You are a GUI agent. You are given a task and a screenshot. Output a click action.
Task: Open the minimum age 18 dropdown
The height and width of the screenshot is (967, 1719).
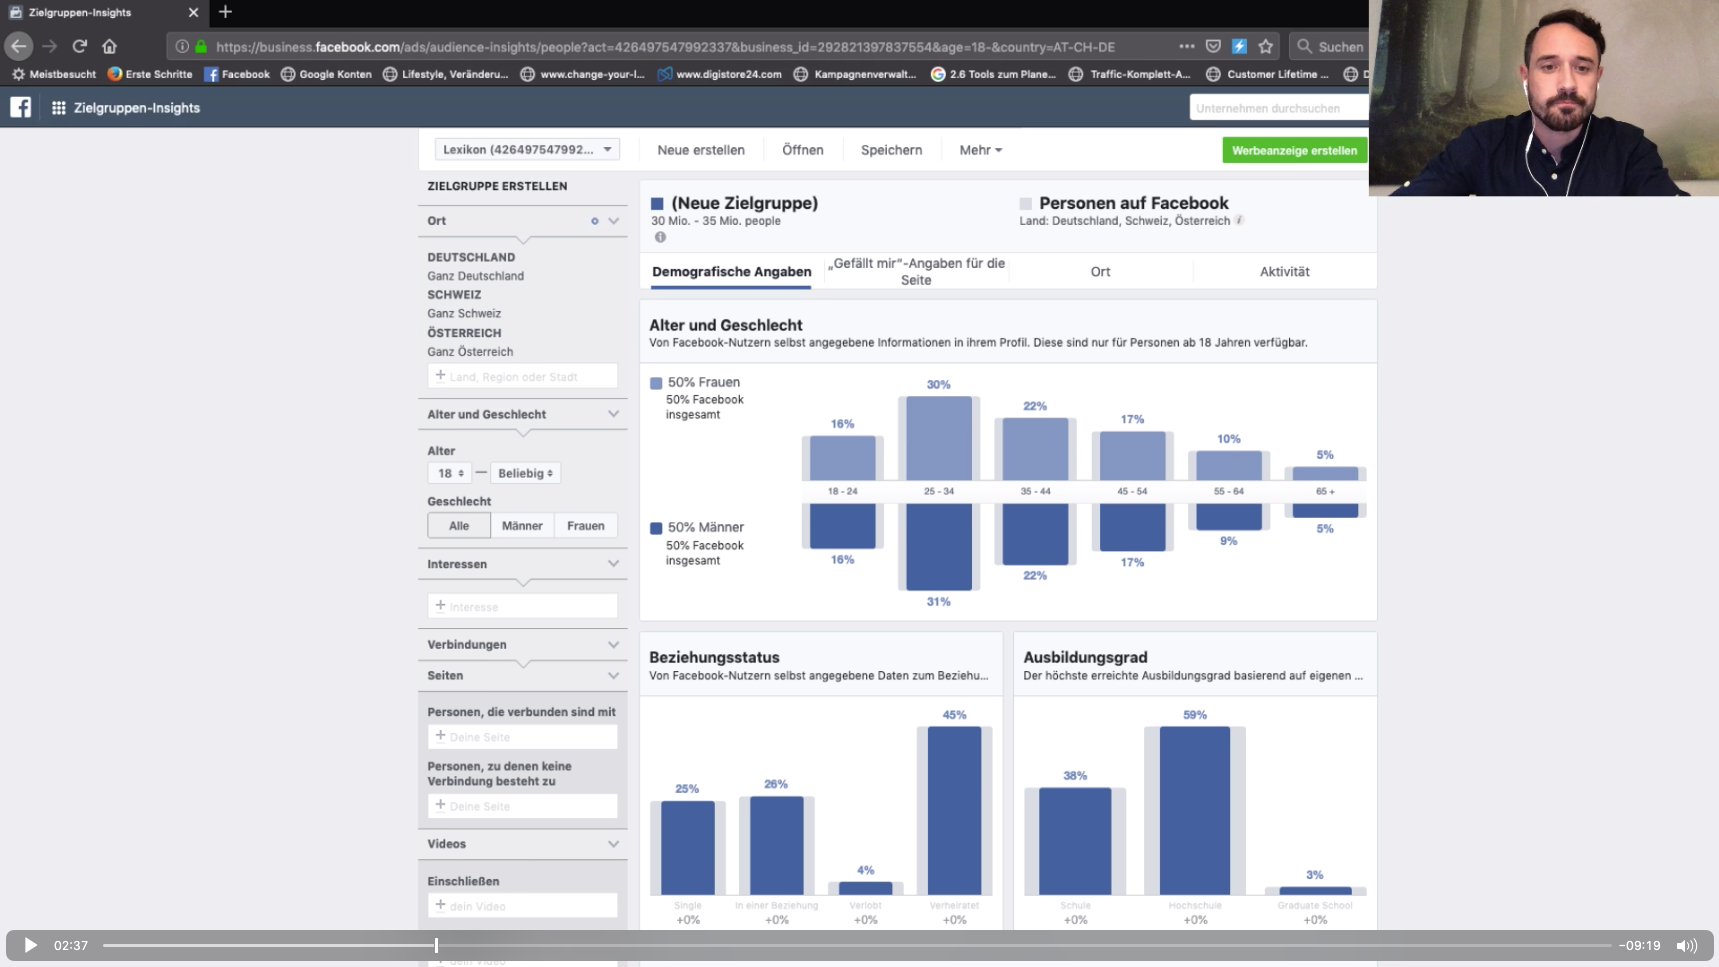tap(450, 473)
